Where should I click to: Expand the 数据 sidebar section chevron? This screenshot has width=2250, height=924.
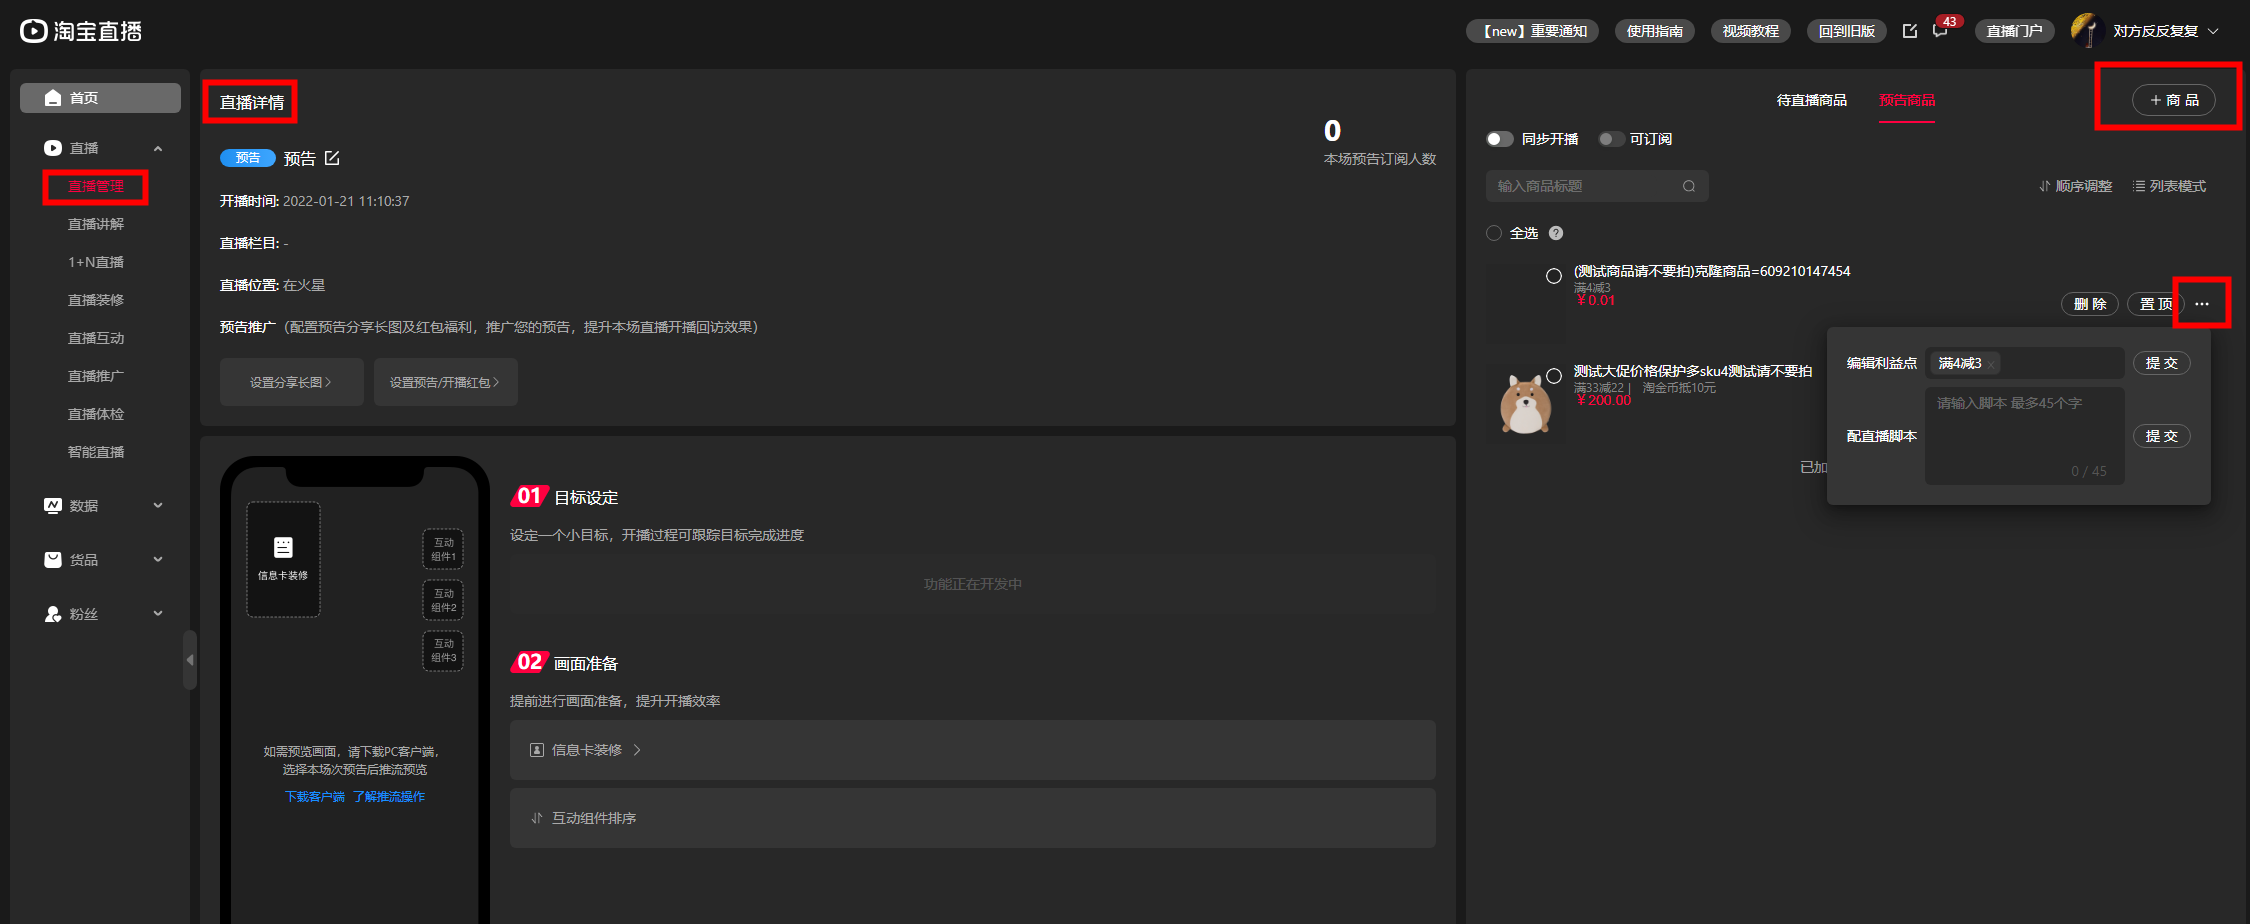[158, 506]
